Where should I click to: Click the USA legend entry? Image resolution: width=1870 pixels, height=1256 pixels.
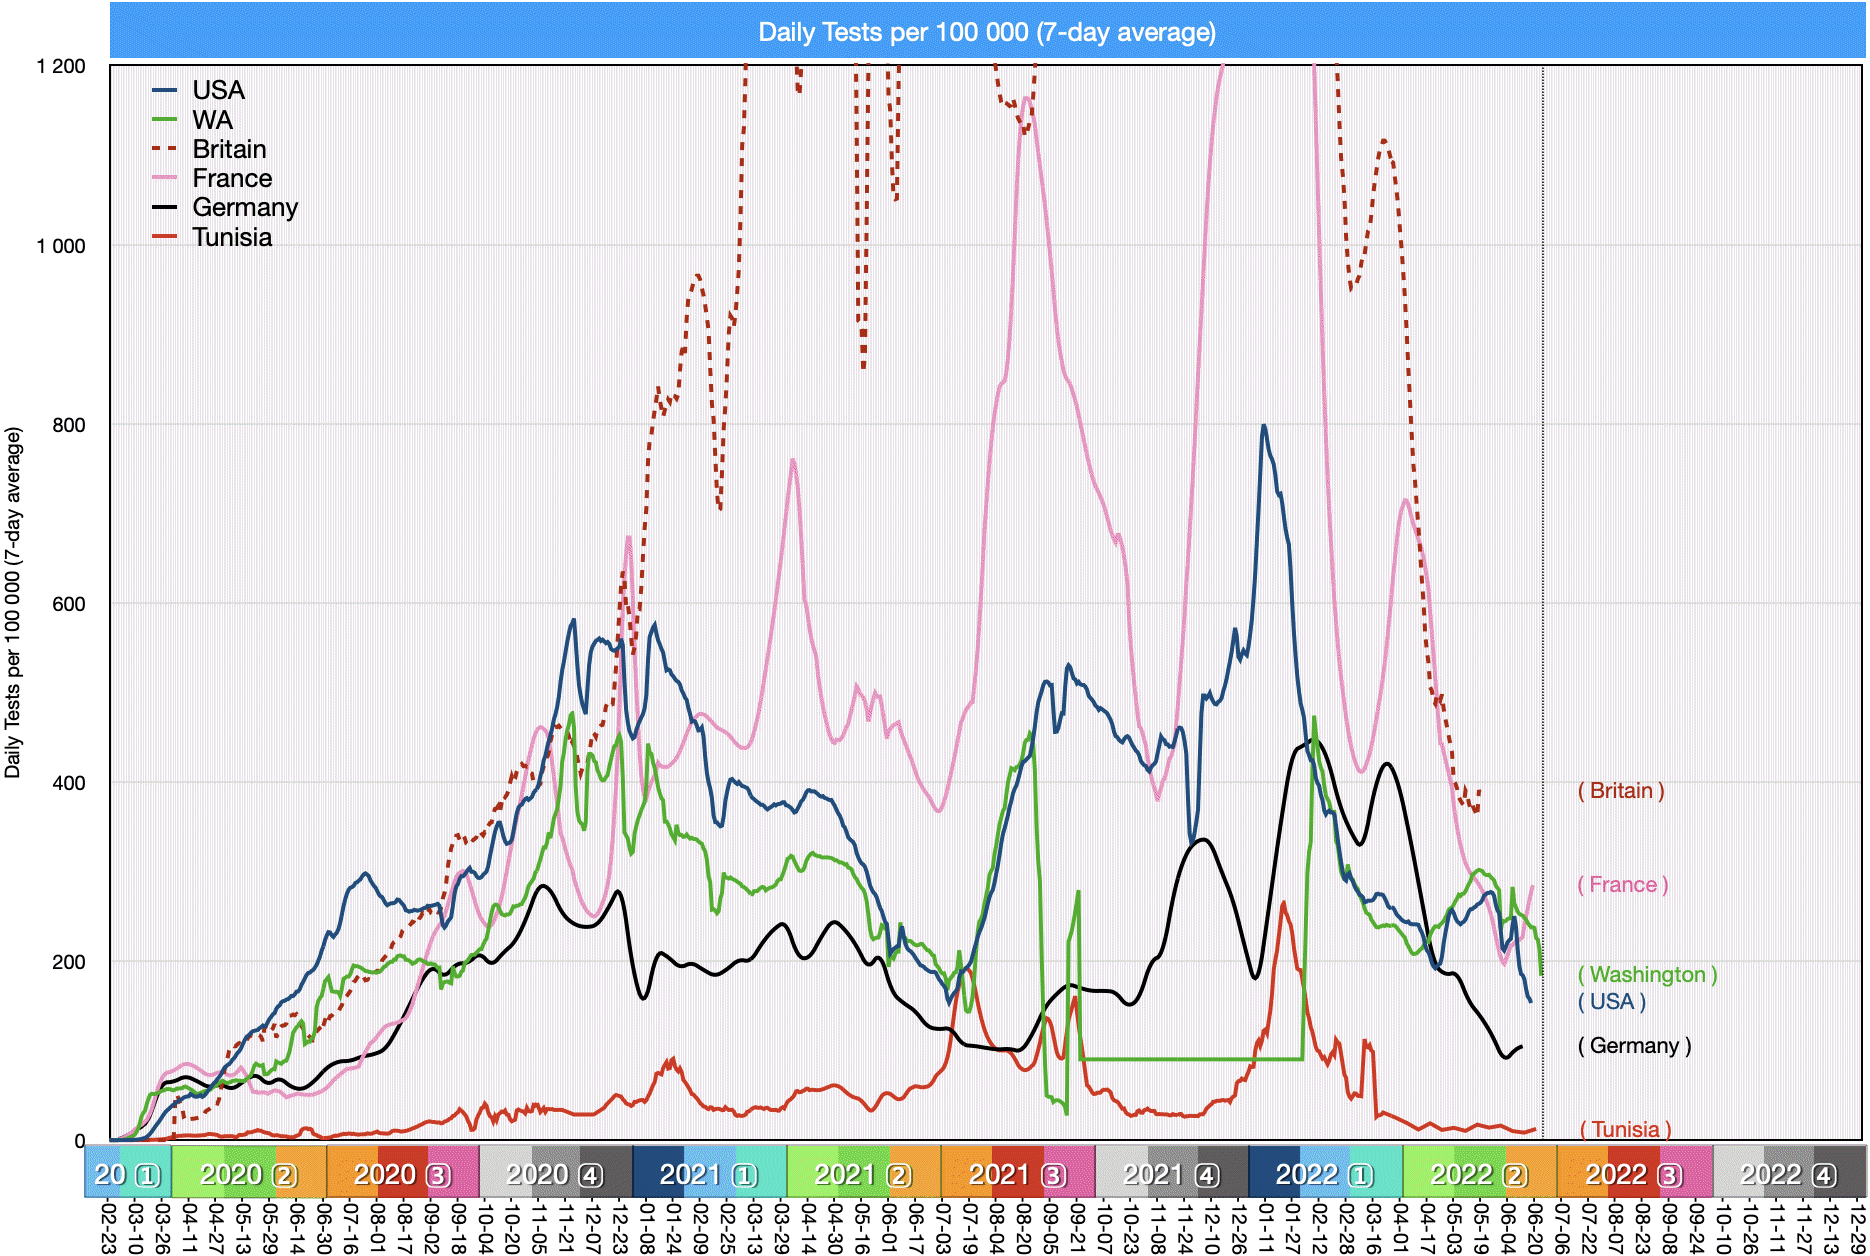(x=218, y=90)
